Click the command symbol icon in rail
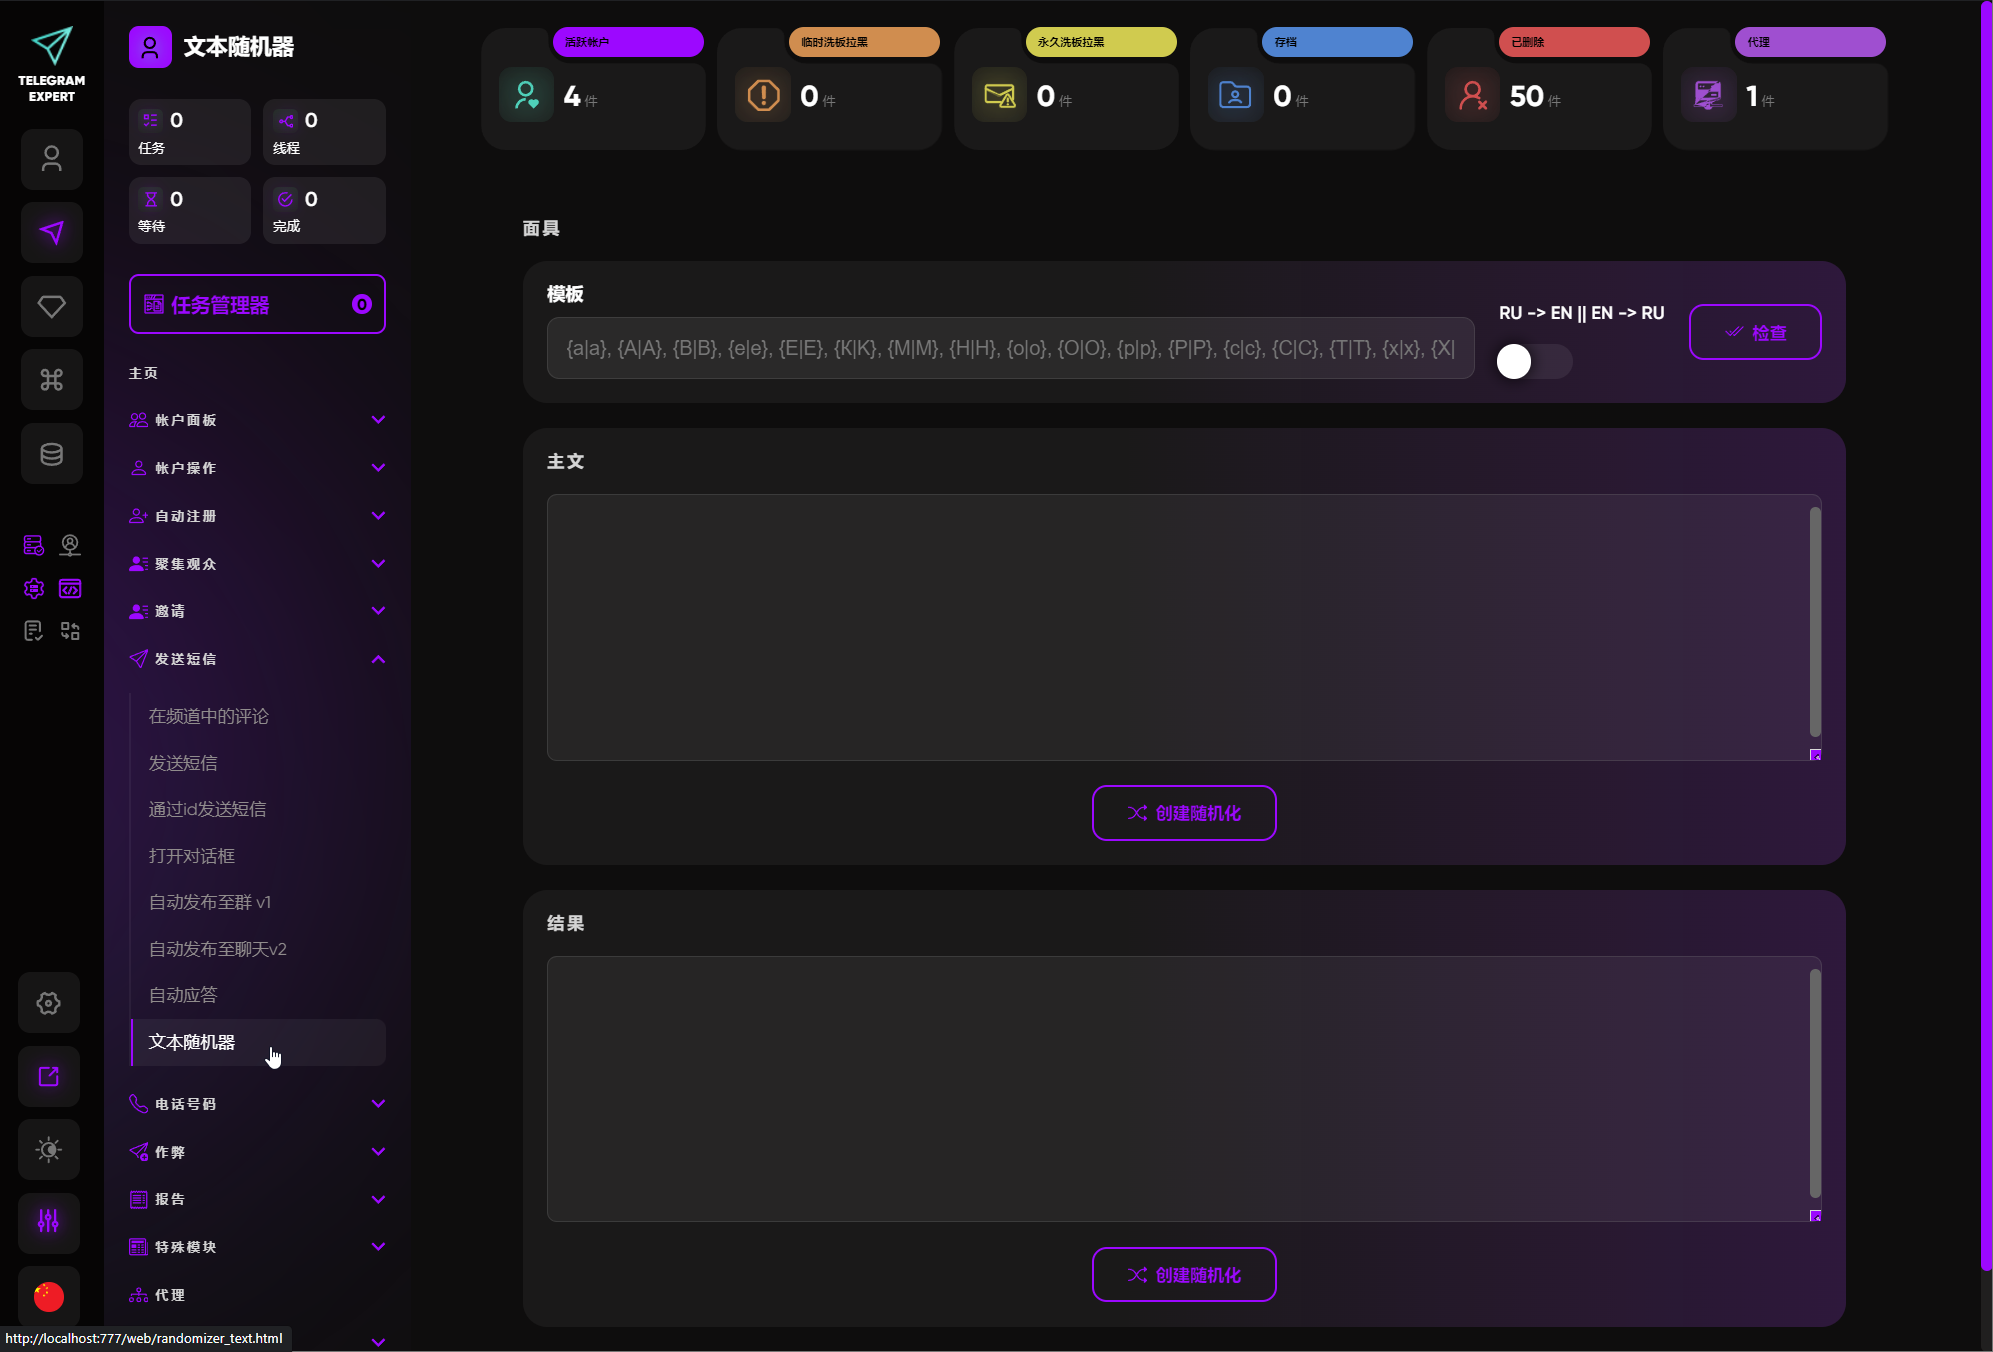 pos(52,380)
